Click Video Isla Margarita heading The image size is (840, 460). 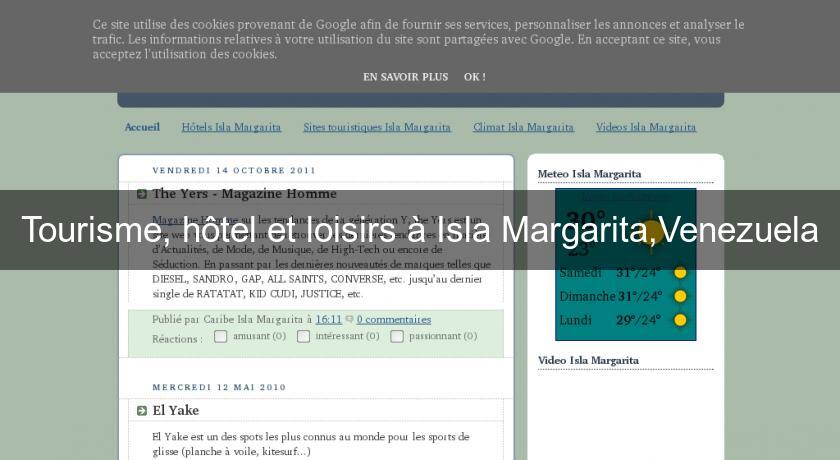pos(588,360)
